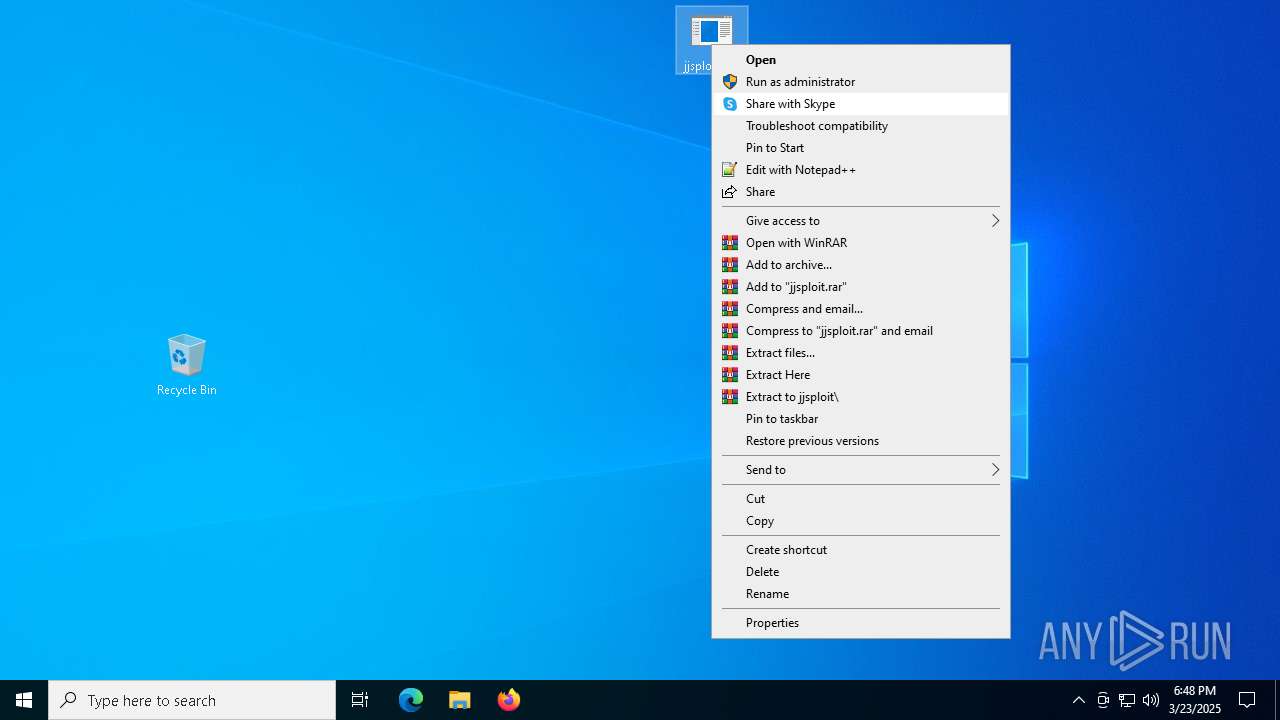The image size is (1280, 720).
Task: Choose Open with WinRAR
Action: tap(861, 243)
